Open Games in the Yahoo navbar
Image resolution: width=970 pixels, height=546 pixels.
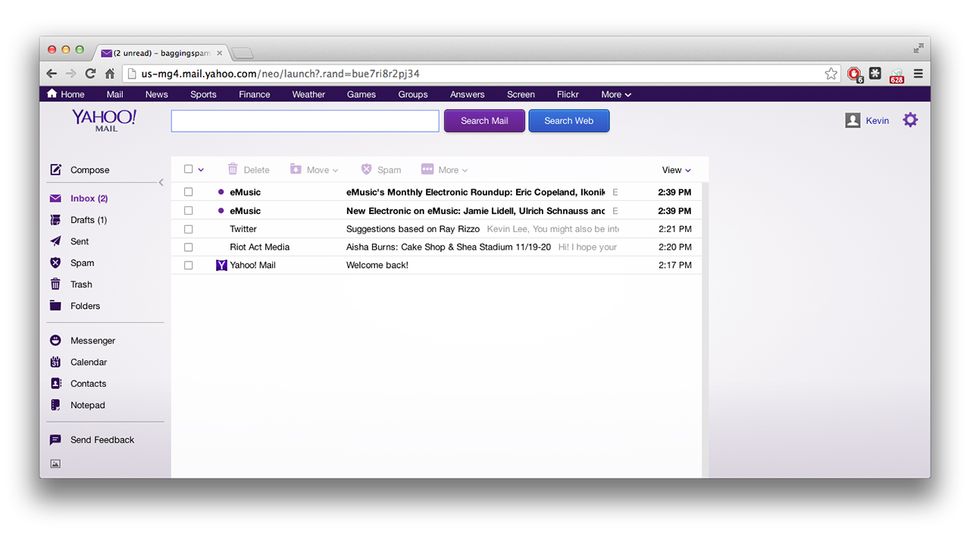tap(361, 95)
